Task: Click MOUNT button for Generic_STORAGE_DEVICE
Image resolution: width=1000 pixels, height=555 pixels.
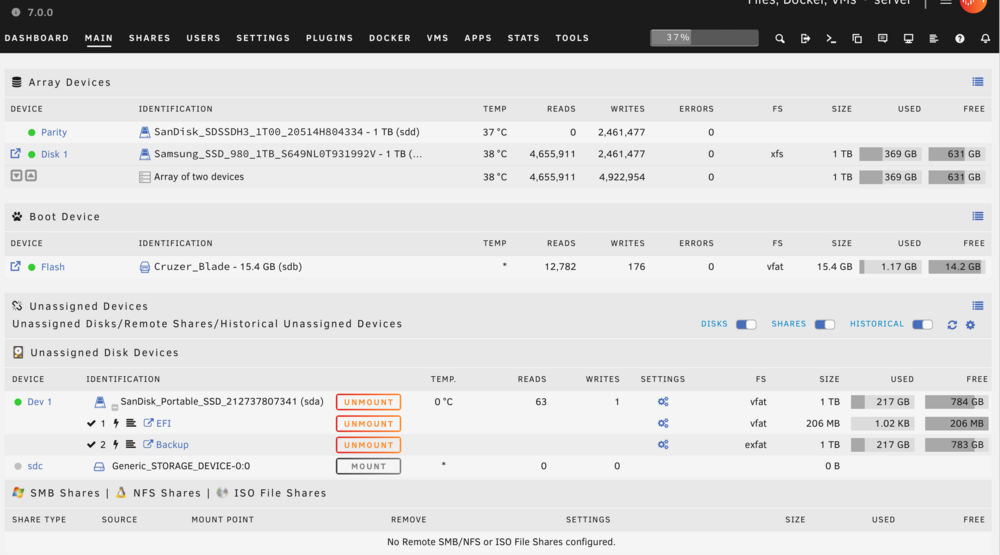Action: click(369, 466)
